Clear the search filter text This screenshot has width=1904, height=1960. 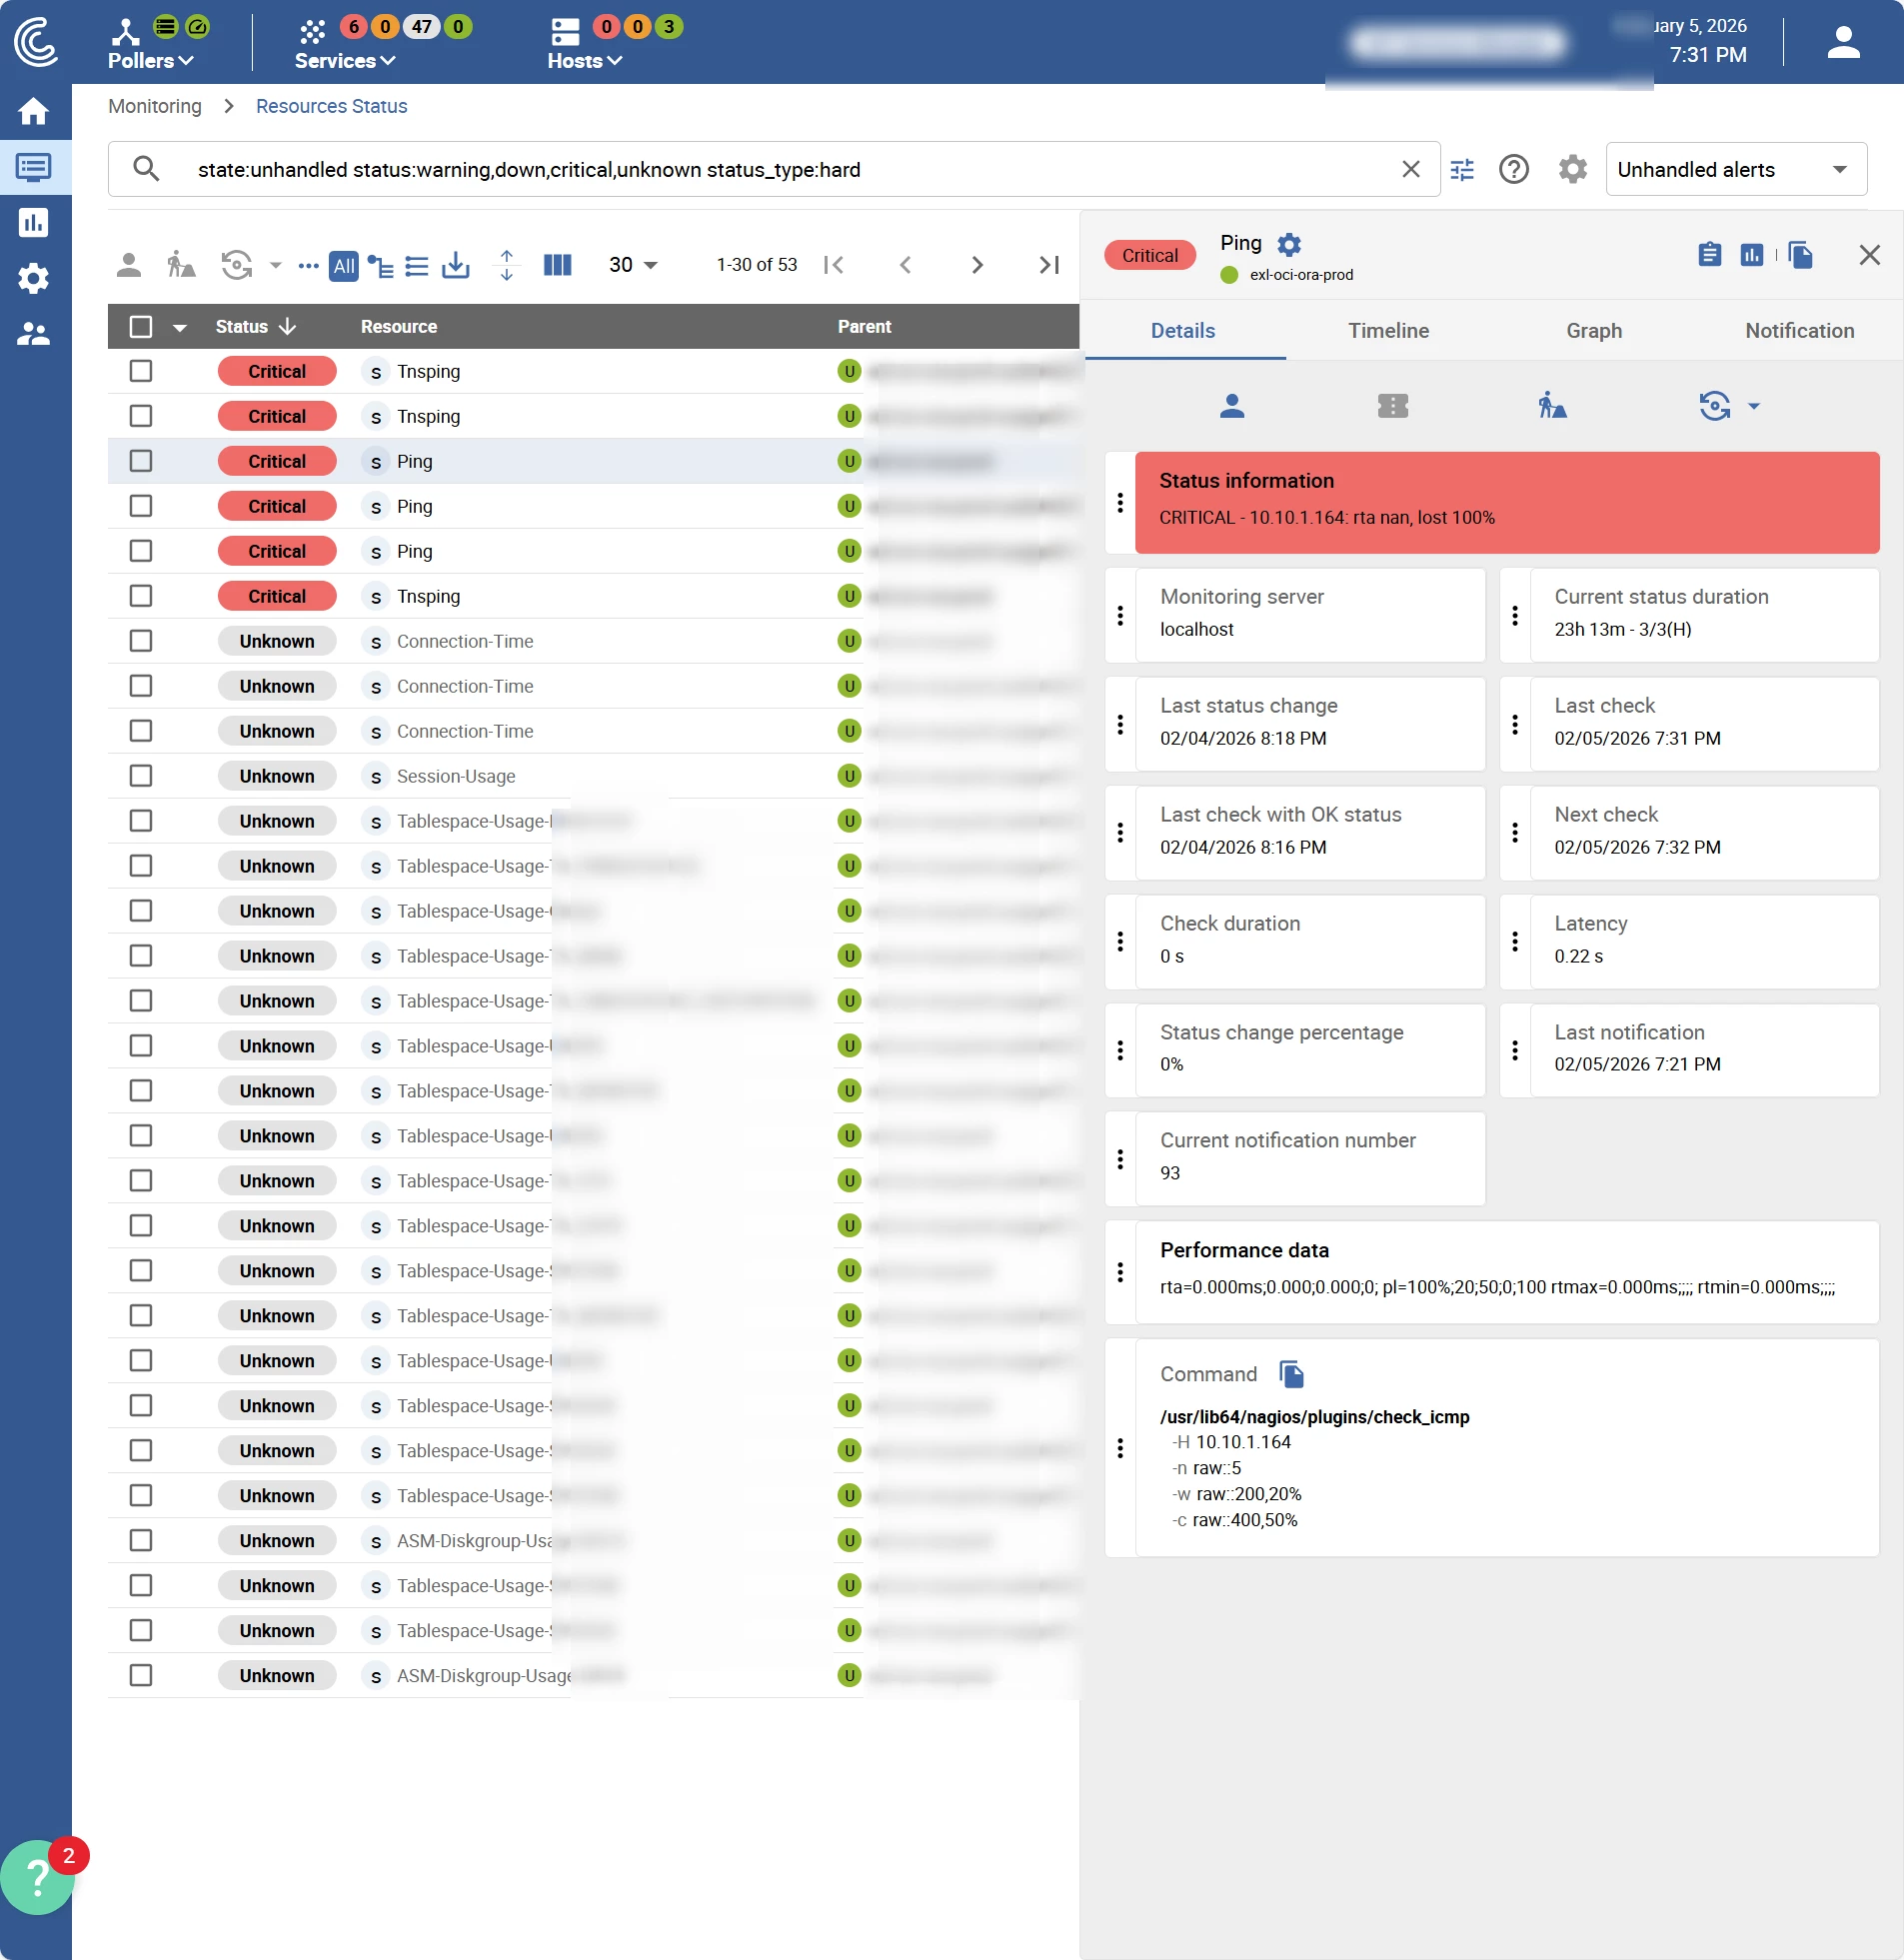pyautogui.click(x=1411, y=169)
